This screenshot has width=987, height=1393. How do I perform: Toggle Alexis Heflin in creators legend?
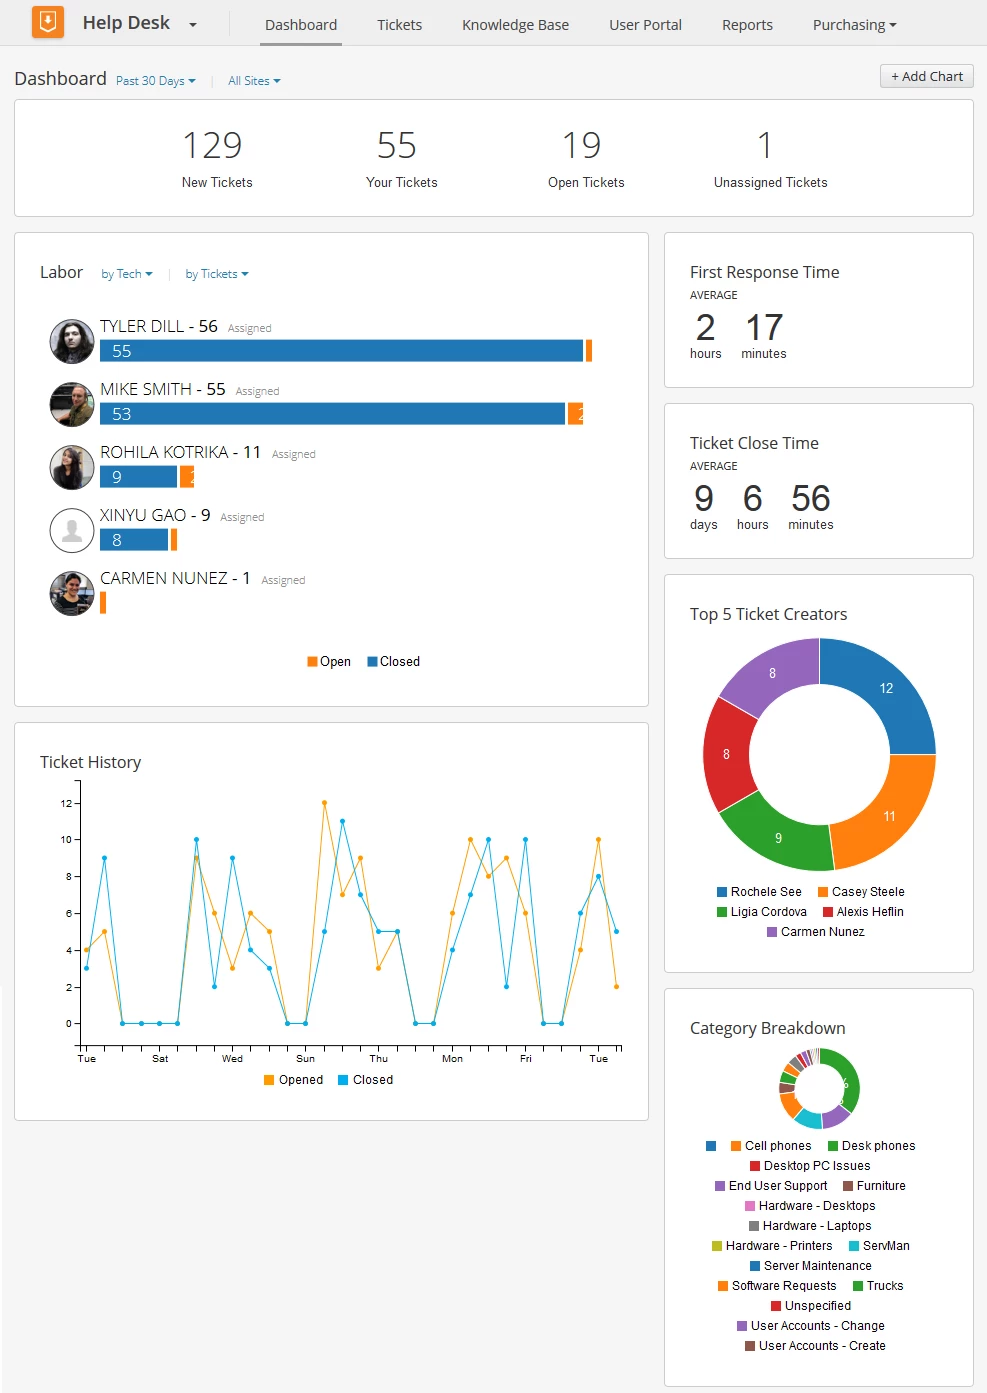click(x=863, y=912)
